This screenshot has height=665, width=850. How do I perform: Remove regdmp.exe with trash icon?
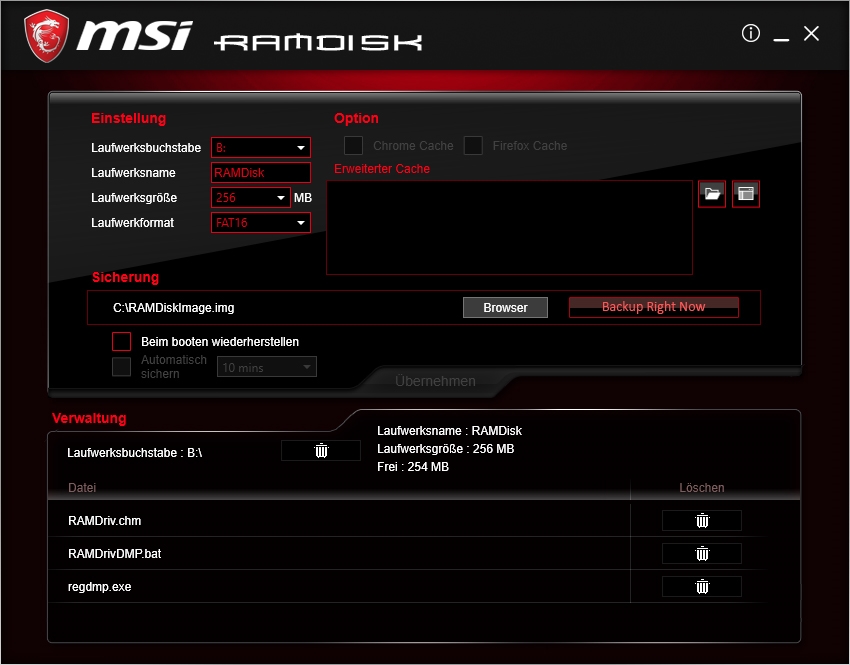[702, 587]
